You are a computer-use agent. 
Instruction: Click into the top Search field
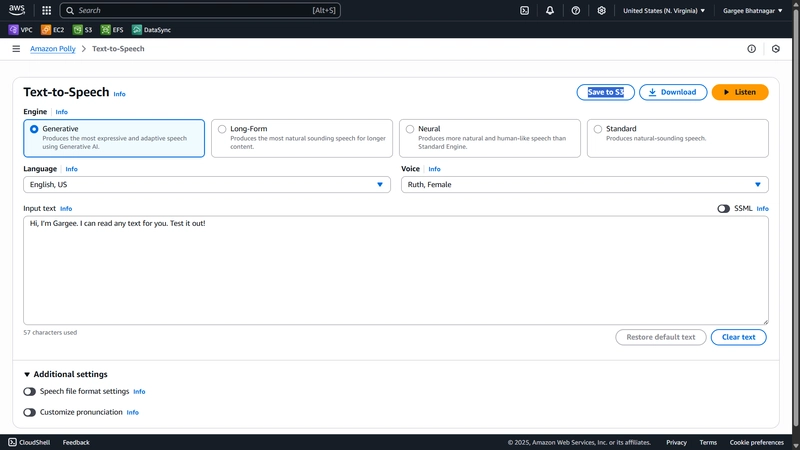point(200,10)
